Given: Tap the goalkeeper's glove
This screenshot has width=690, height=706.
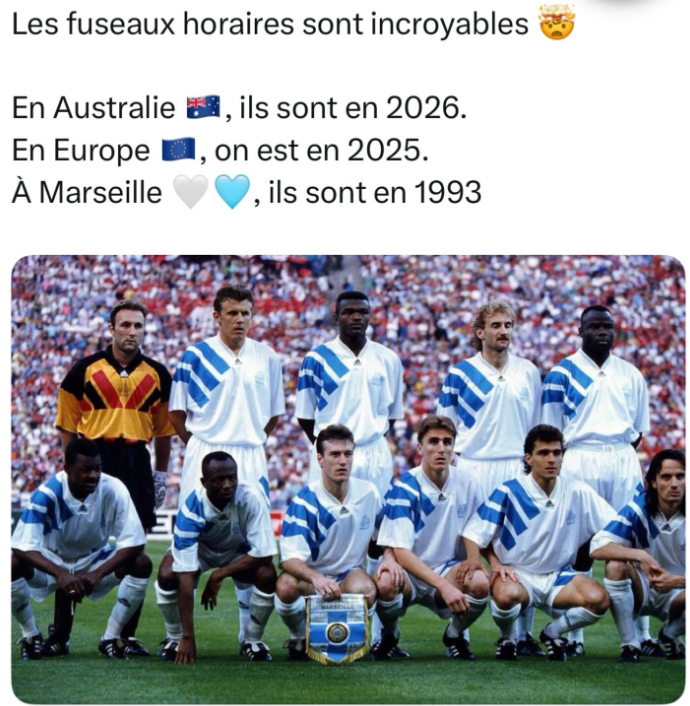Looking at the screenshot, I should click(159, 488).
